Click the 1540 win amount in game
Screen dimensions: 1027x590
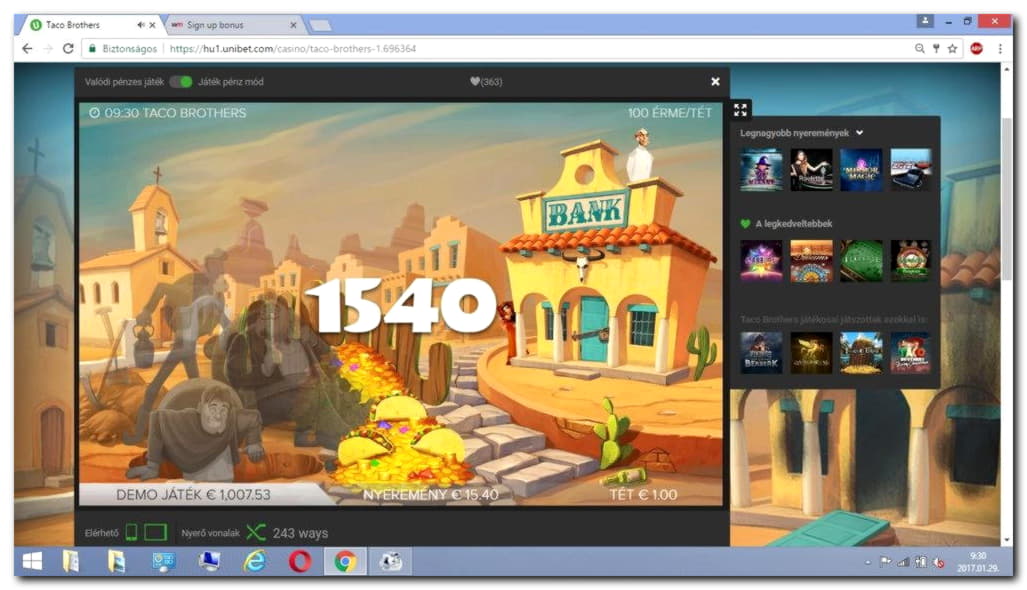pos(400,305)
